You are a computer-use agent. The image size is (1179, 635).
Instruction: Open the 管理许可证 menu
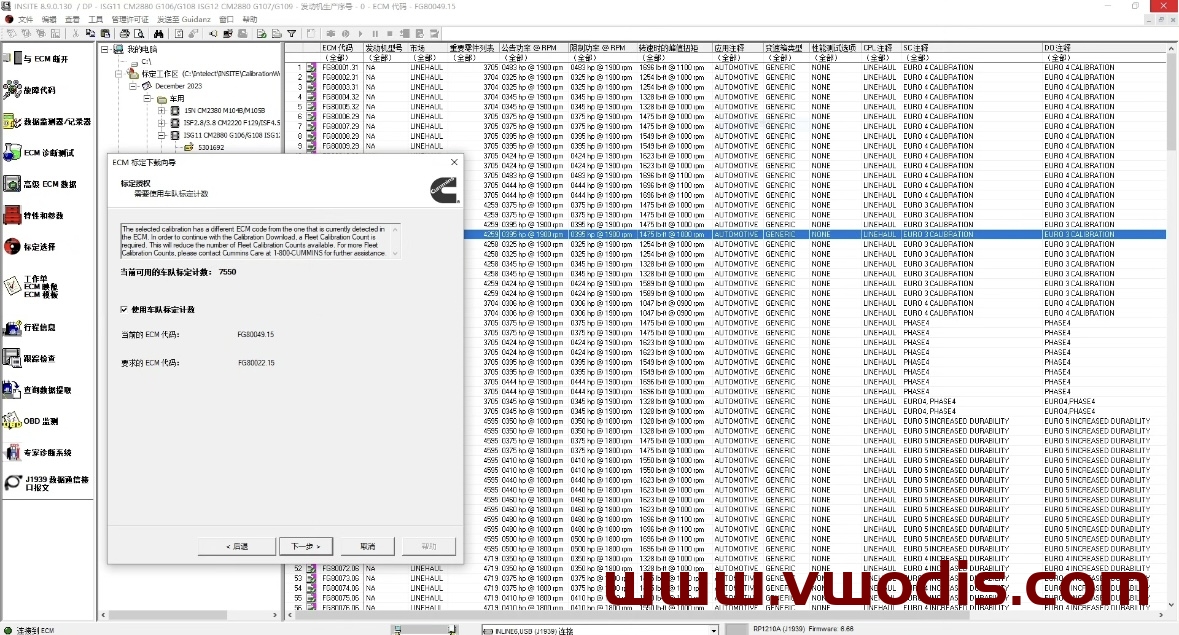click(130, 20)
